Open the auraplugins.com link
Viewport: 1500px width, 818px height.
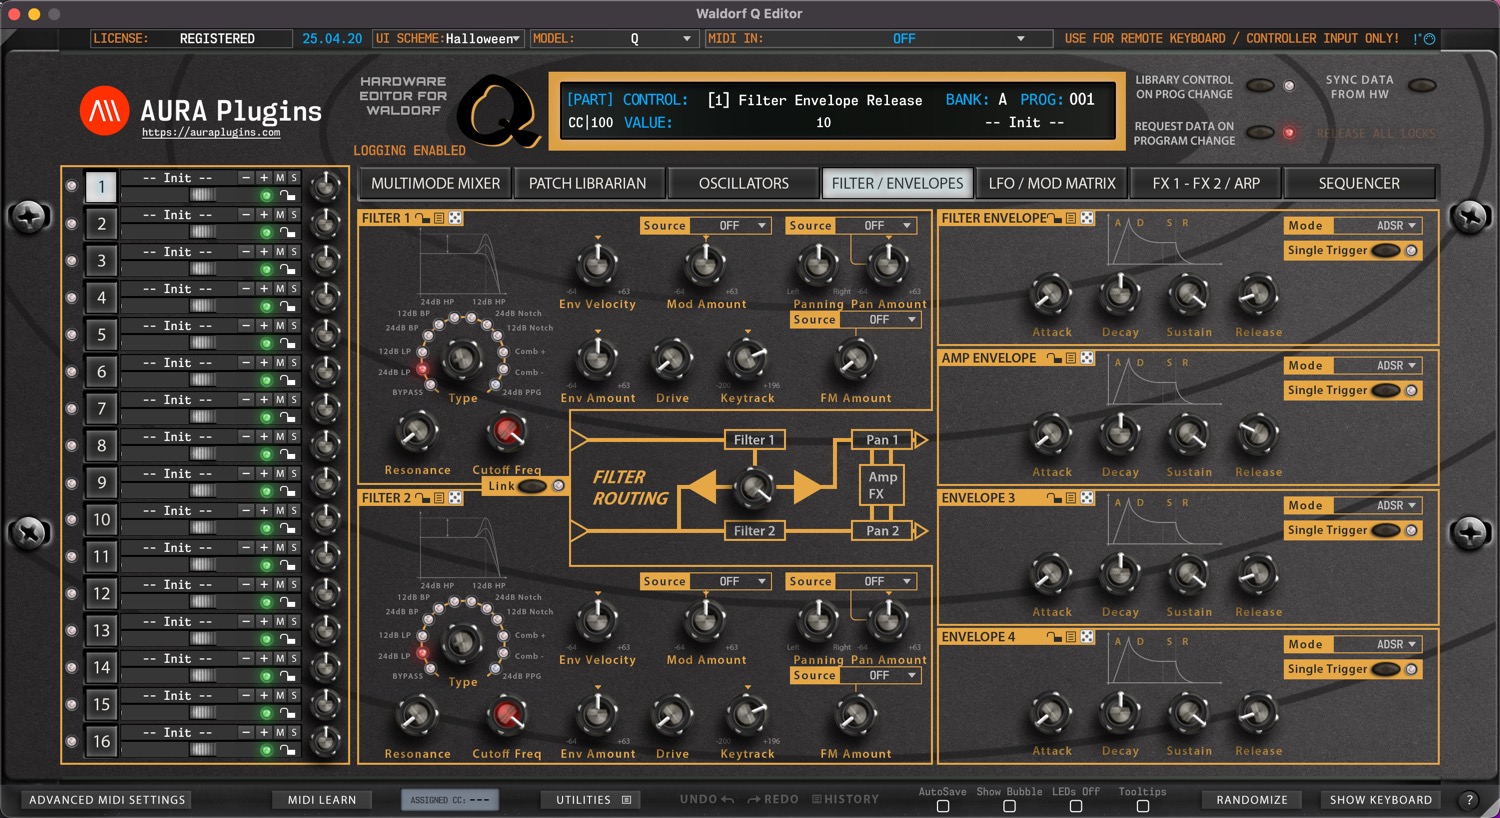[211, 132]
